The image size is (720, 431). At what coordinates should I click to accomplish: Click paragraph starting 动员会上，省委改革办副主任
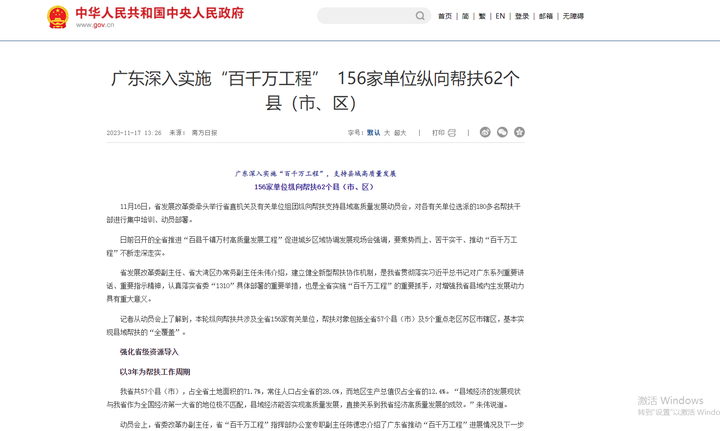pyautogui.click(x=322, y=425)
